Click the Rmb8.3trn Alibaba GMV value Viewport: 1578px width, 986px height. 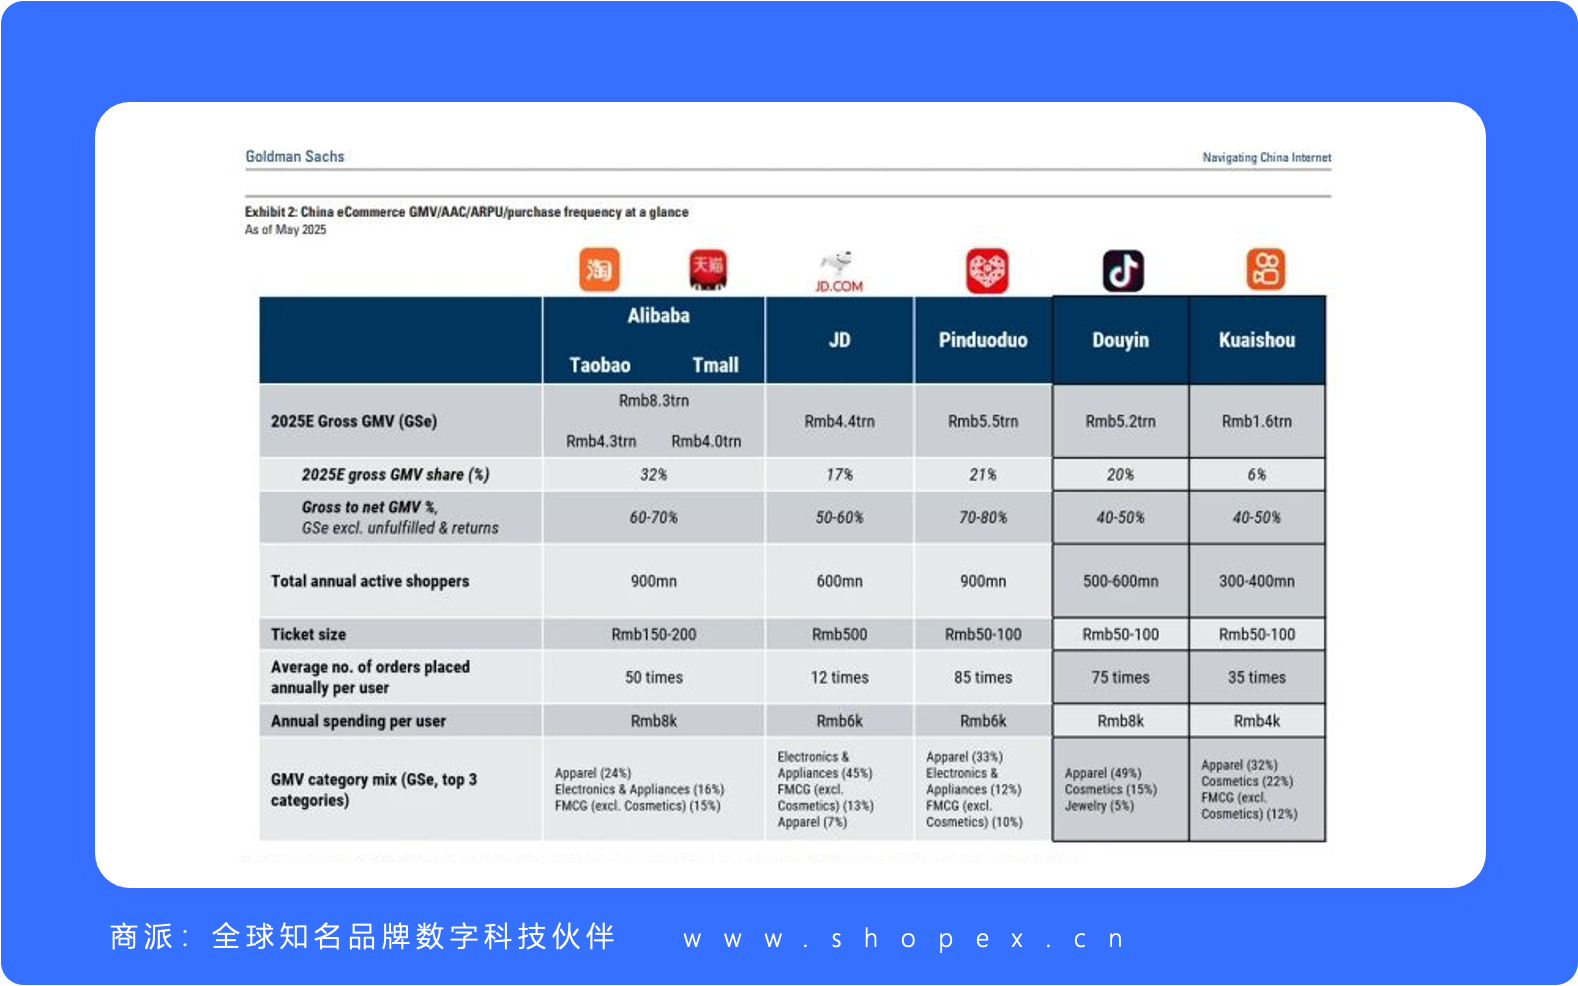[654, 400]
